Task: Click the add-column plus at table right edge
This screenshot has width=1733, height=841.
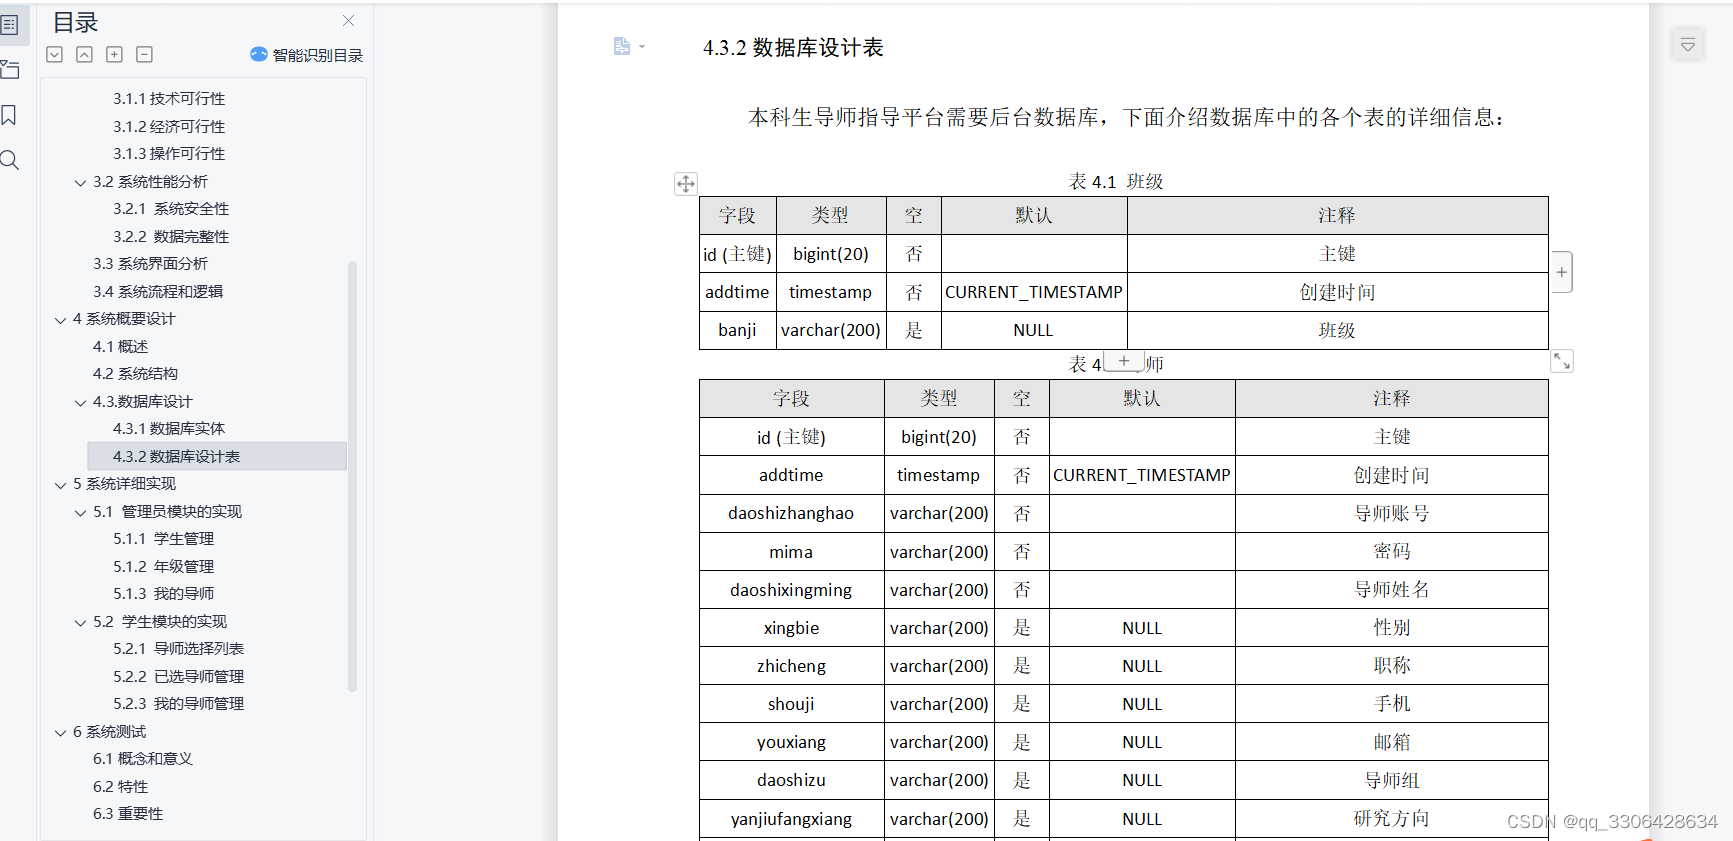Action: pyautogui.click(x=1562, y=272)
